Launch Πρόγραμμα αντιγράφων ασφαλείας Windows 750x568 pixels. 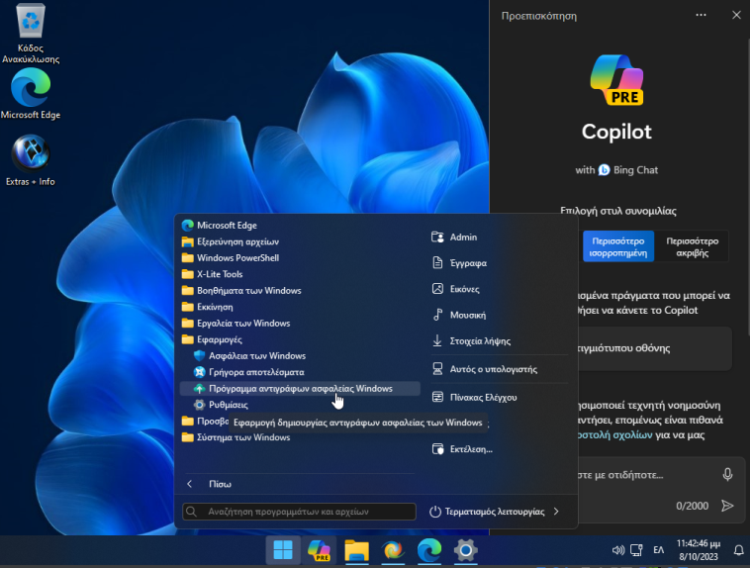(300, 389)
